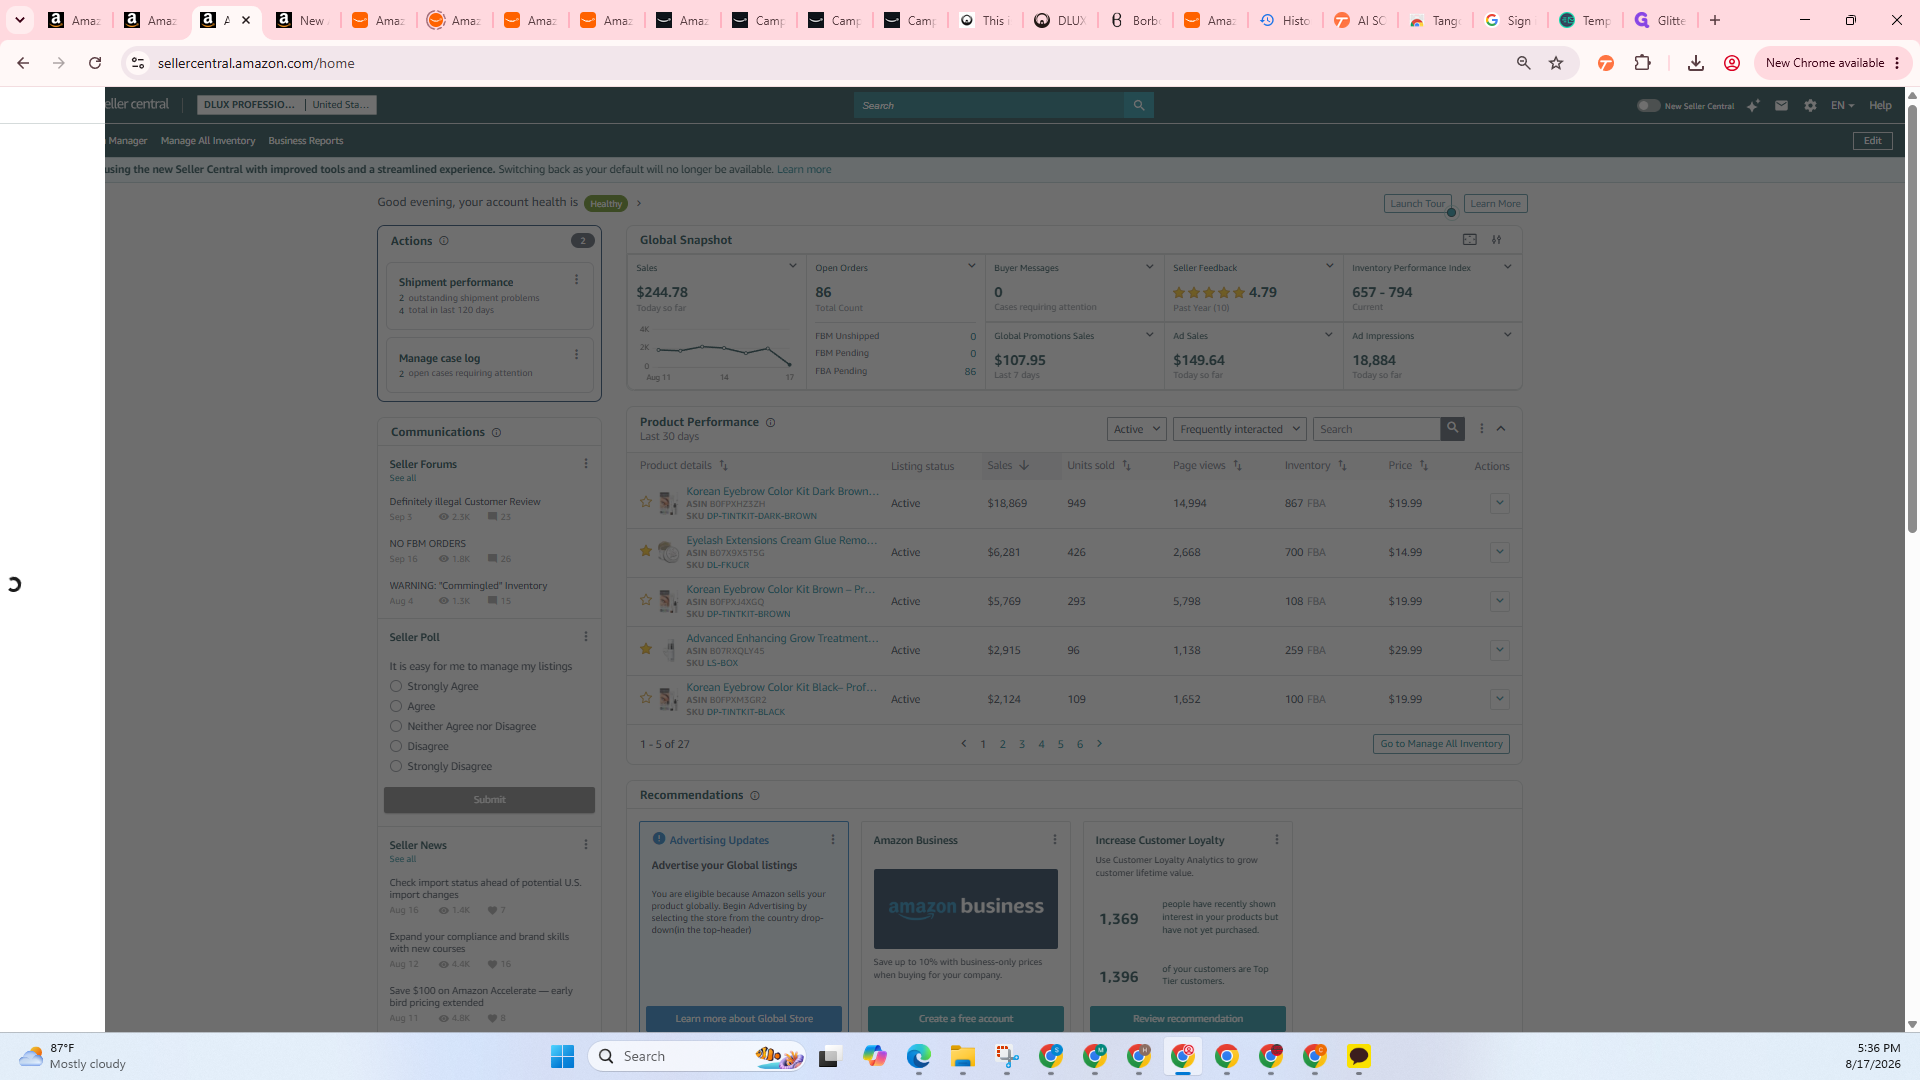Viewport: 1920px width, 1080px height.
Task: Open the messages envelope icon
Action: (1781, 105)
